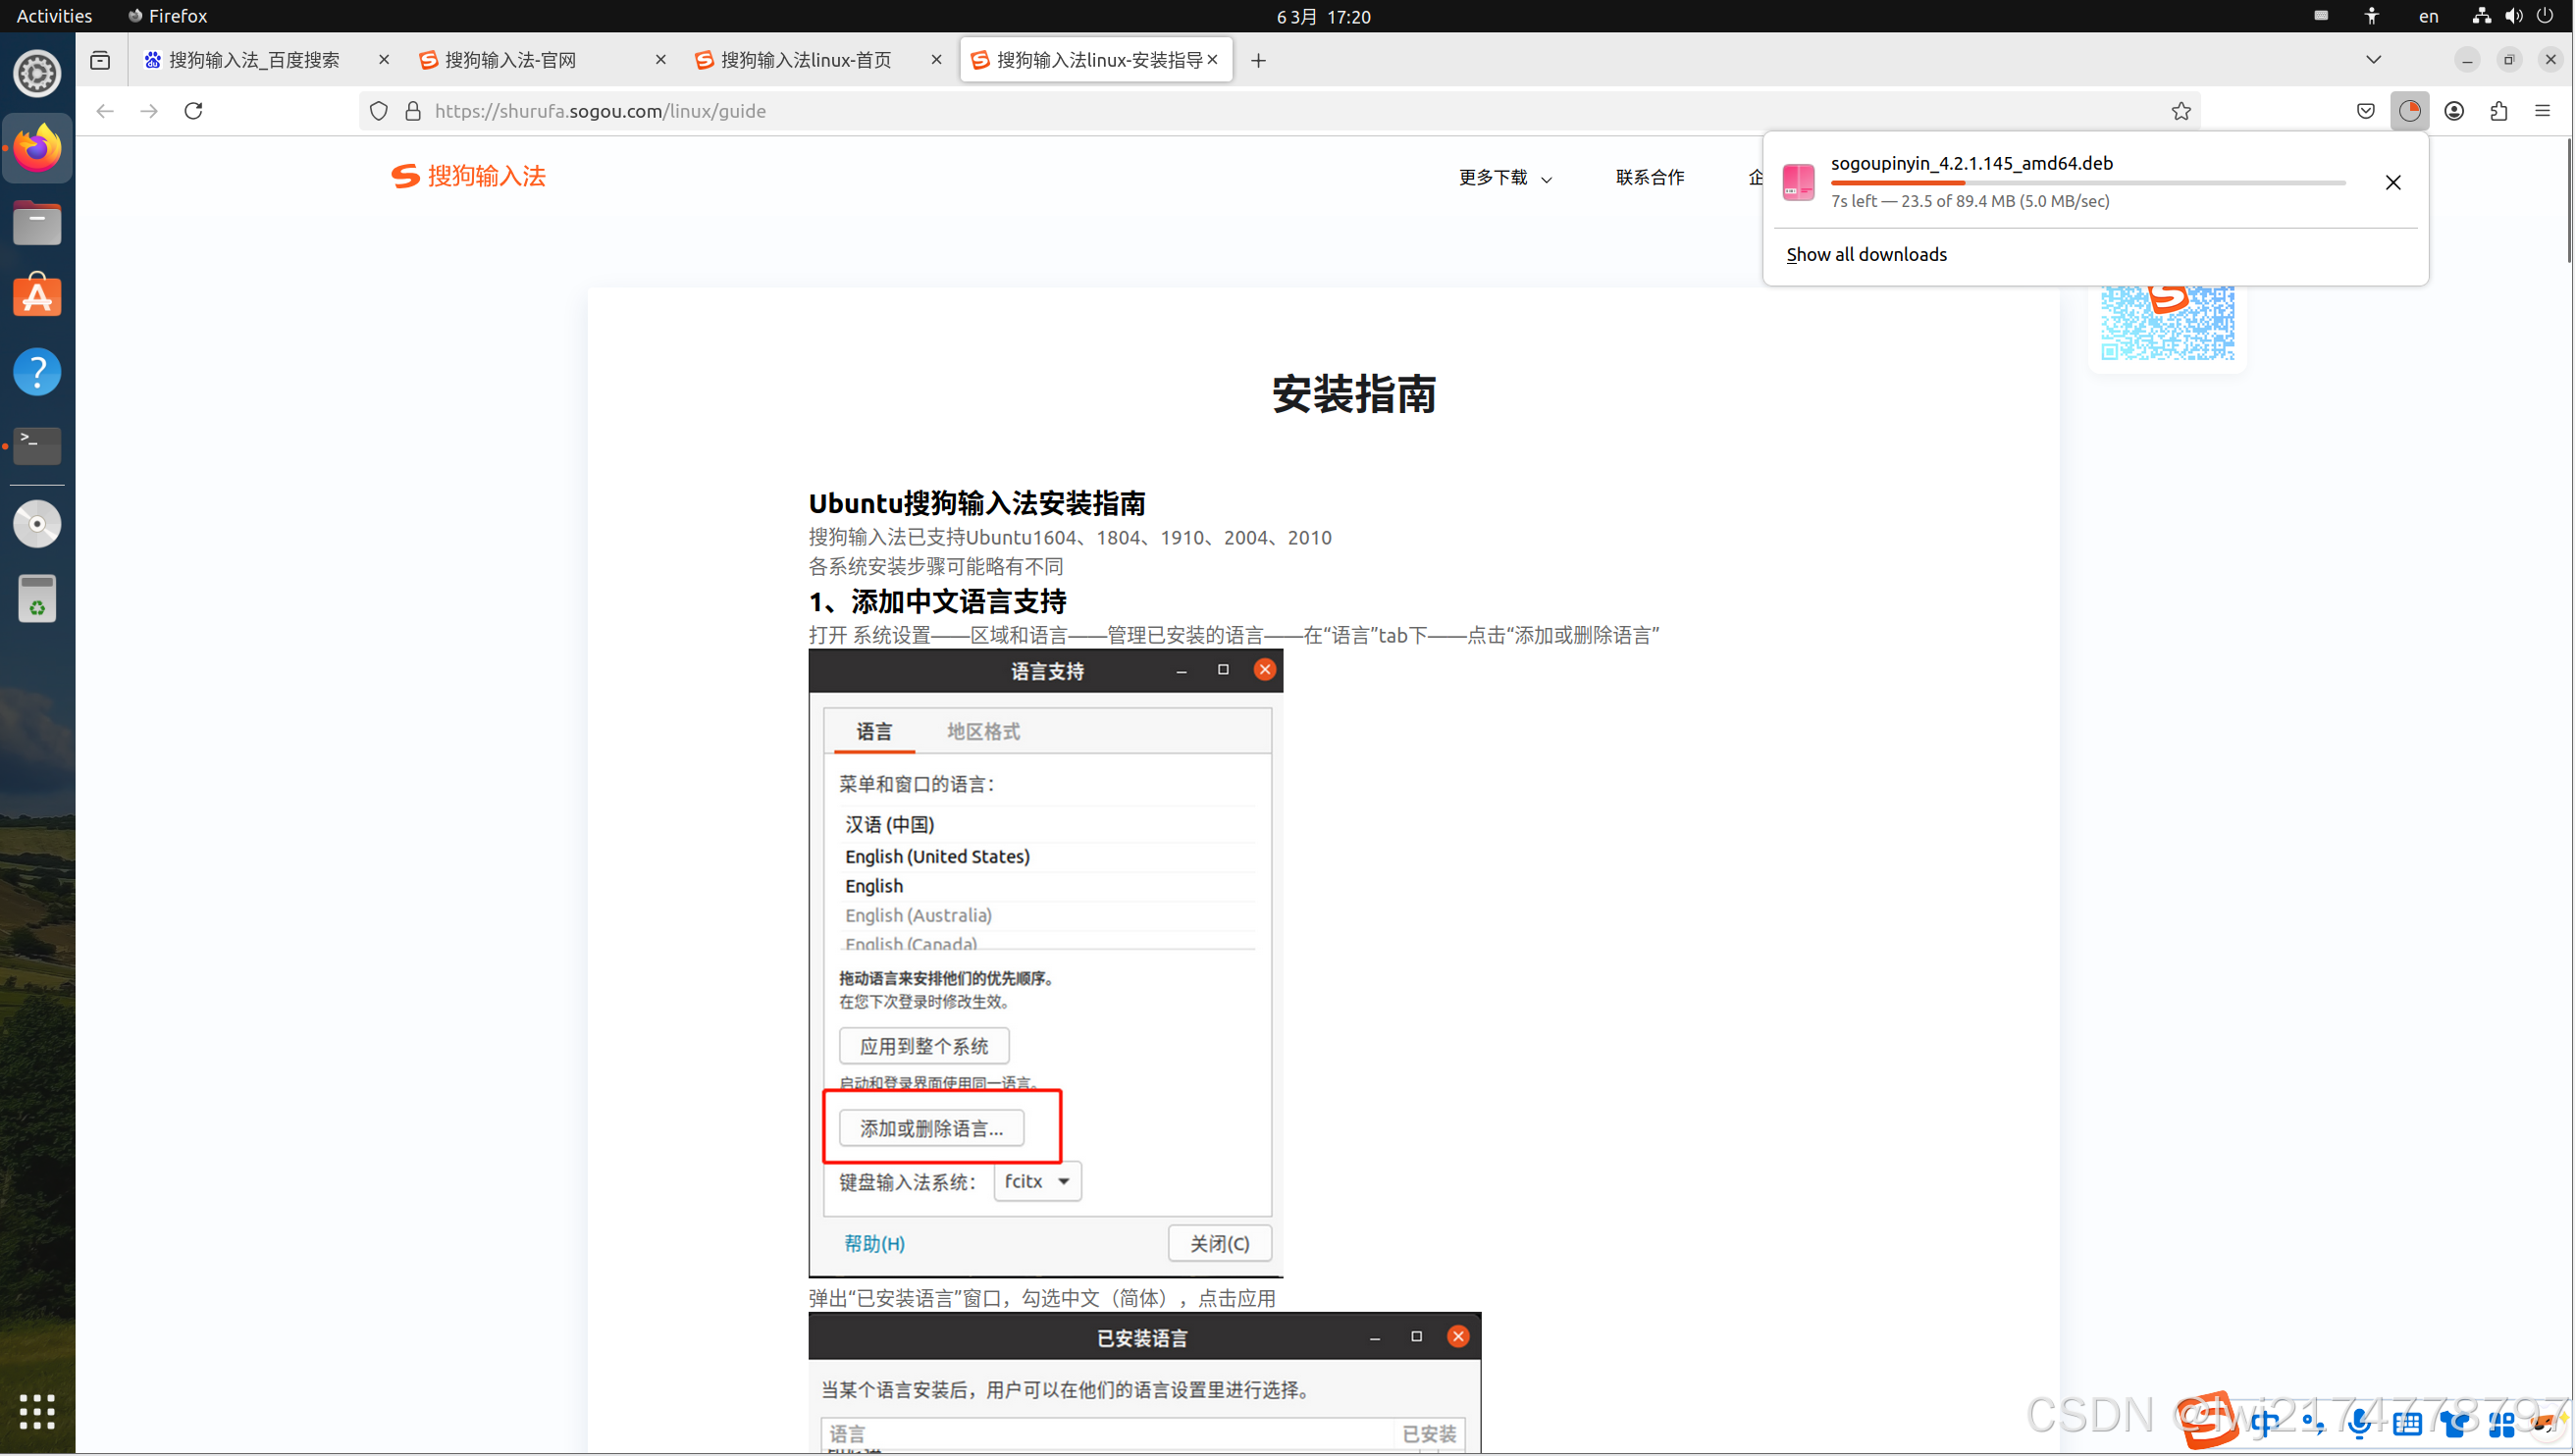Open the Save to Pocket icon

(2365, 111)
